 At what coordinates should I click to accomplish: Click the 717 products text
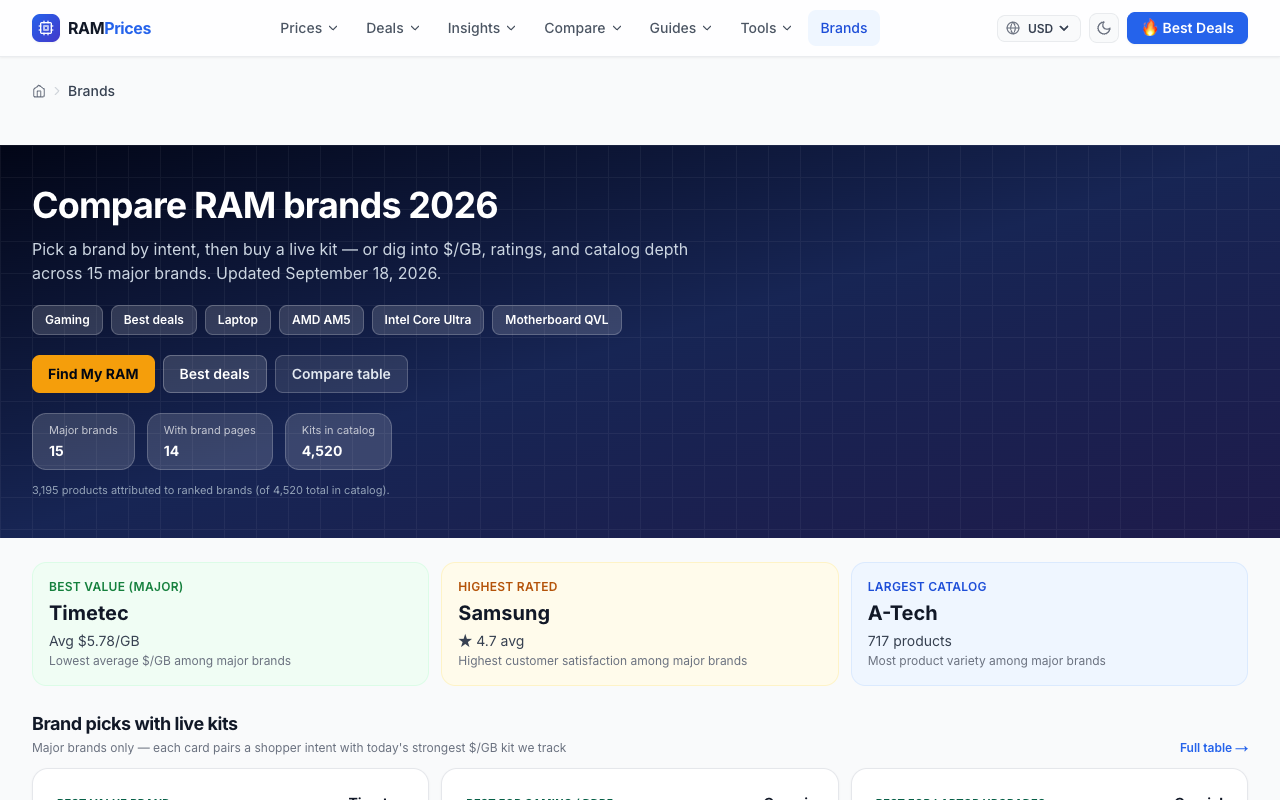[910, 641]
